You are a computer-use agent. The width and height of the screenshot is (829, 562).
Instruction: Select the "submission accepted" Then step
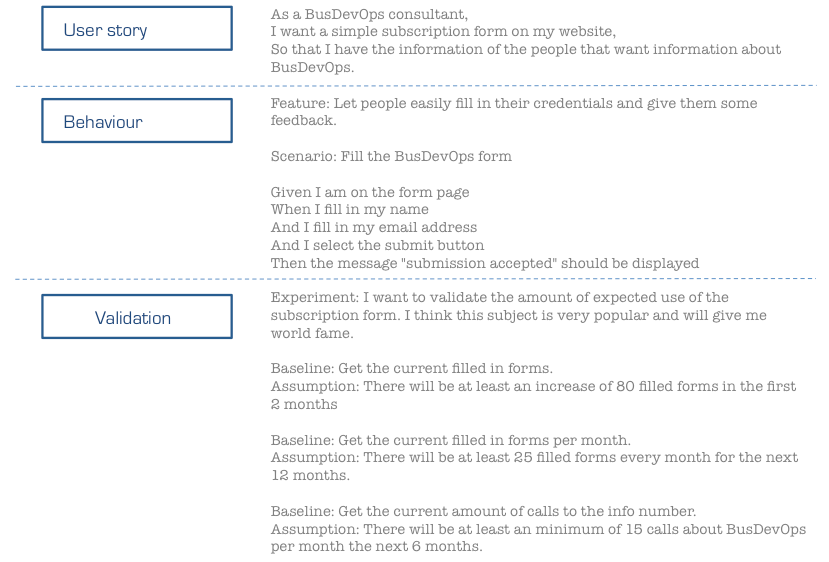(485, 263)
